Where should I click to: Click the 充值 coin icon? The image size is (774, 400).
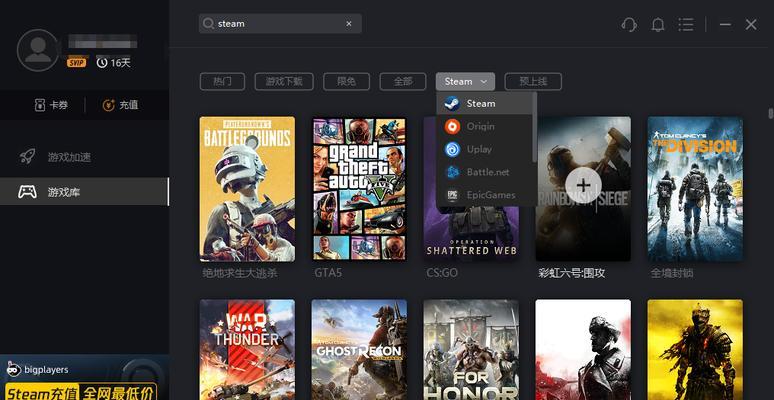click(x=109, y=105)
